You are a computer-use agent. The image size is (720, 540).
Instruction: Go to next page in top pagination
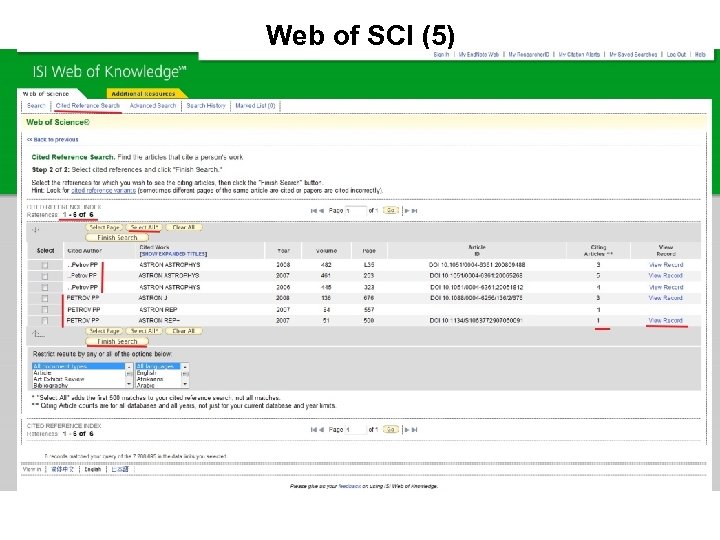pos(407,211)
